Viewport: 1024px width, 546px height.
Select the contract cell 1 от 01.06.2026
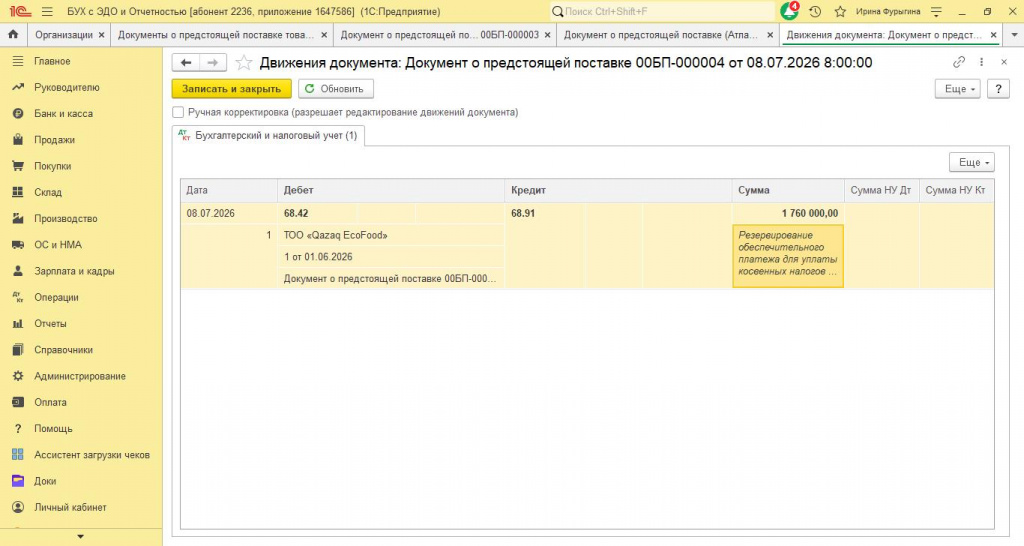pyautogui.click(x=391, y=257)
